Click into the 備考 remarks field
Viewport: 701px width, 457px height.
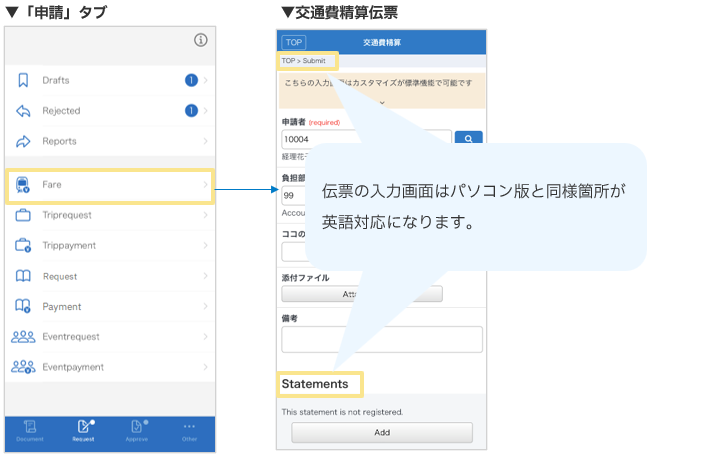pos(381,339)
